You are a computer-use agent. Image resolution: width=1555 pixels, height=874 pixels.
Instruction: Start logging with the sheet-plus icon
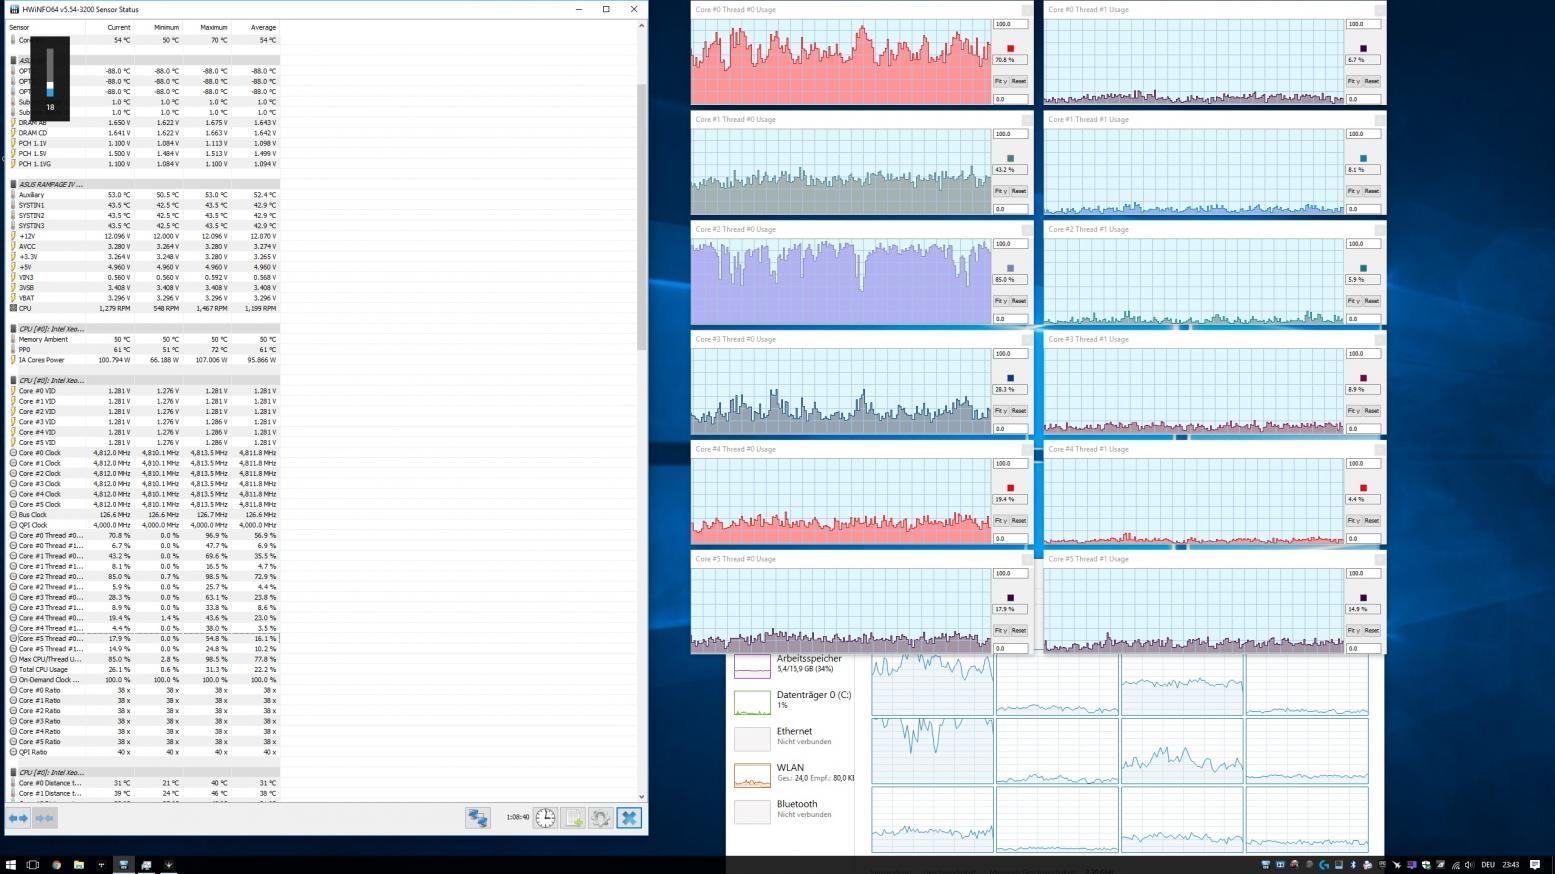(x=573, y=818)
